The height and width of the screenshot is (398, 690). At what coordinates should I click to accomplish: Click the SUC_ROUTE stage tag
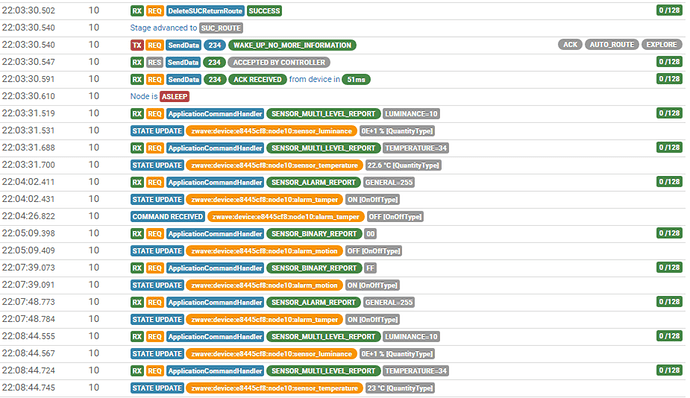221,28
